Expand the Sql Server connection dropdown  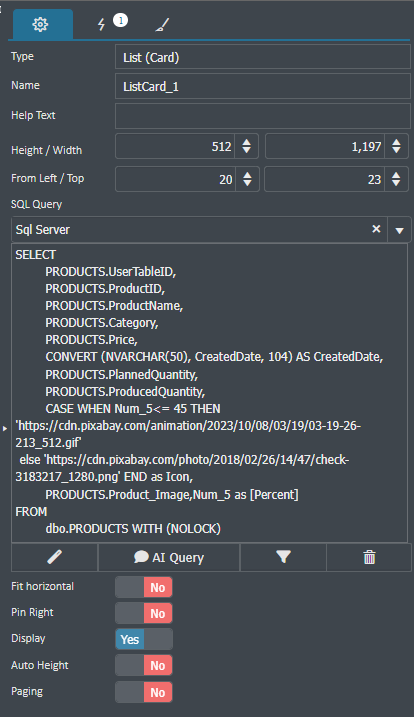(x=399, y=230)
